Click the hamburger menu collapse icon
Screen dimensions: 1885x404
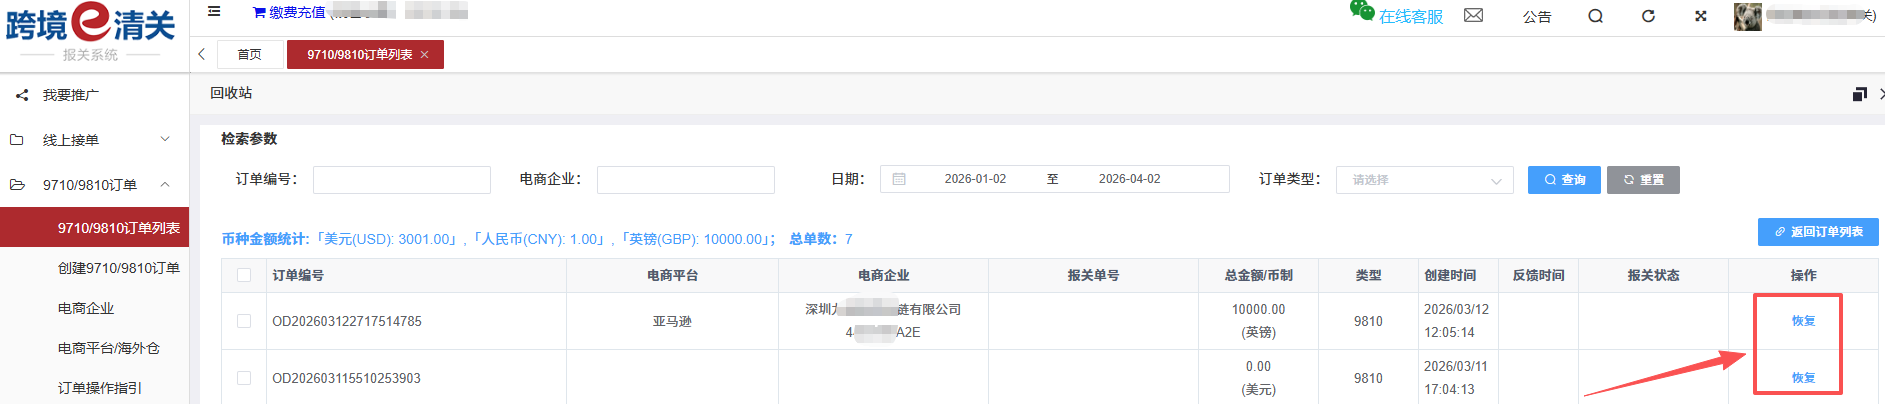click(x=214, y=12)
